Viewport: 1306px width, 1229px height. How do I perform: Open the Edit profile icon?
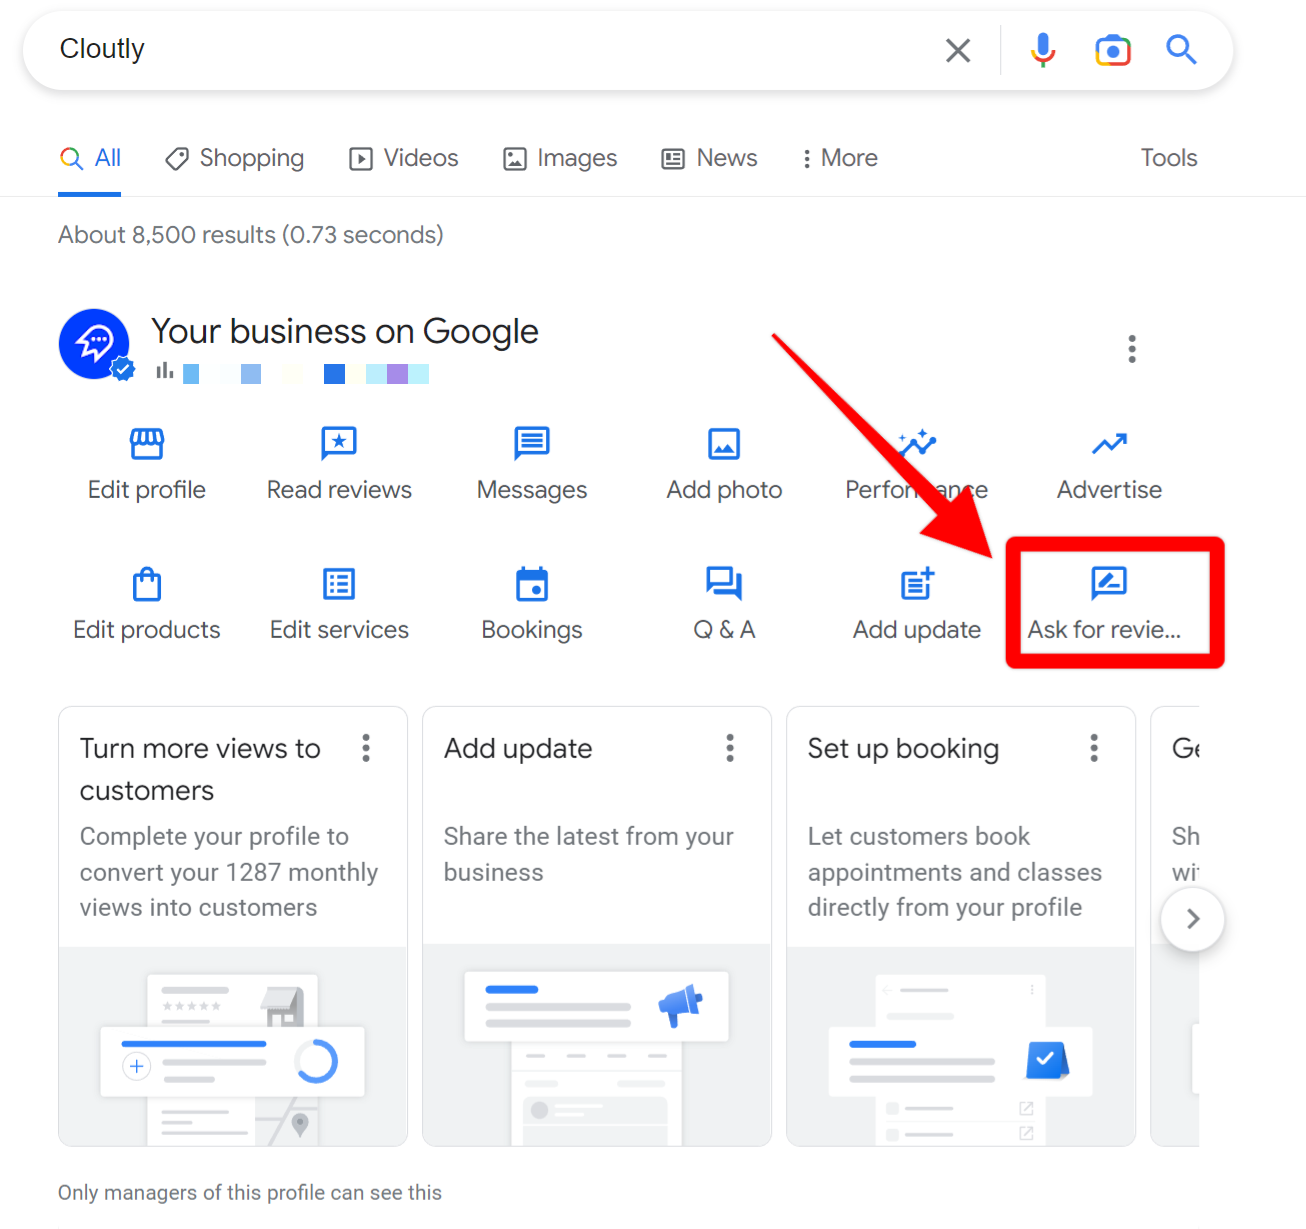(x=146, y=444)
